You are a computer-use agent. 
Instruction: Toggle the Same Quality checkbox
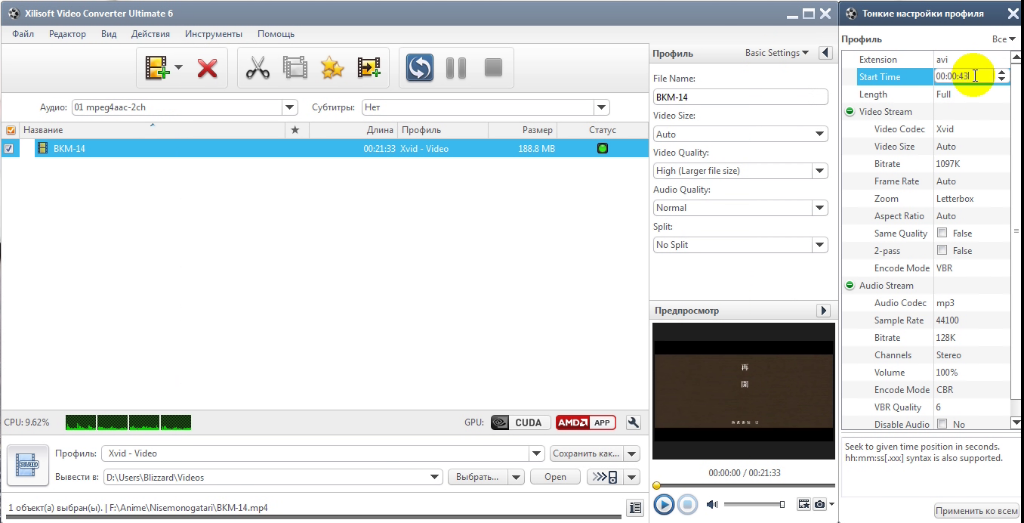coord(942,233)
